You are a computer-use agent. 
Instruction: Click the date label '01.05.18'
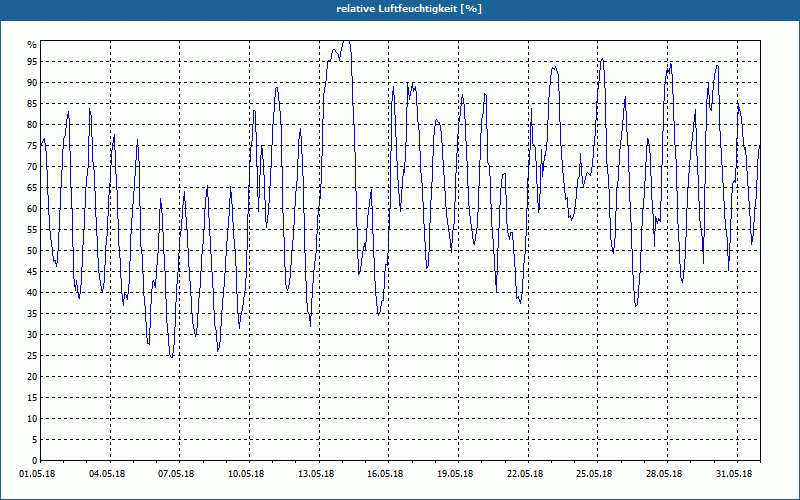pyautogui.click(x=37, y=474)
